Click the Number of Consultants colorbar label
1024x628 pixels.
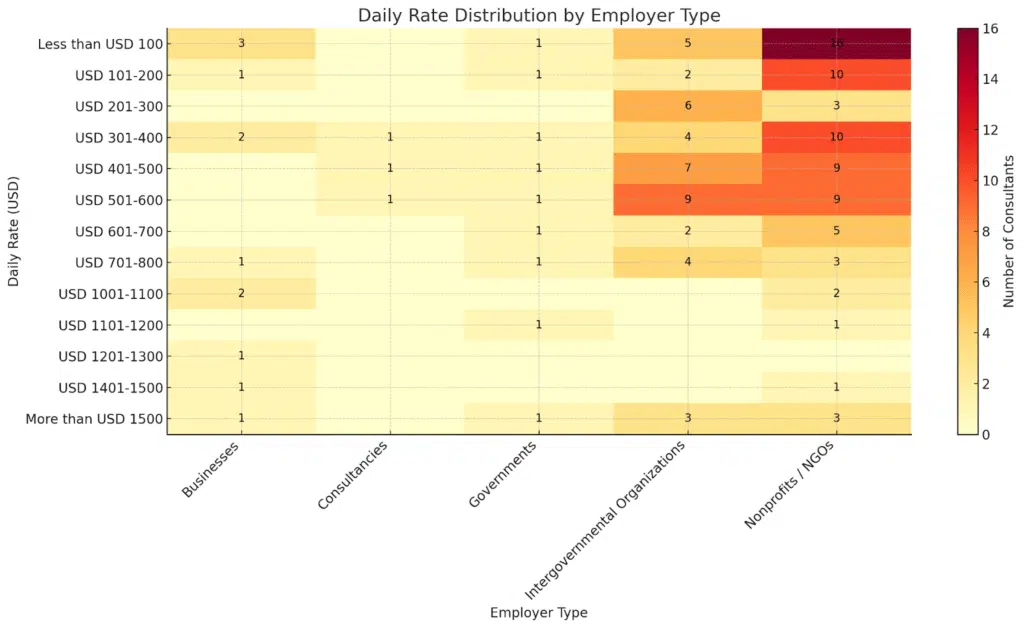click(1010, 231)
